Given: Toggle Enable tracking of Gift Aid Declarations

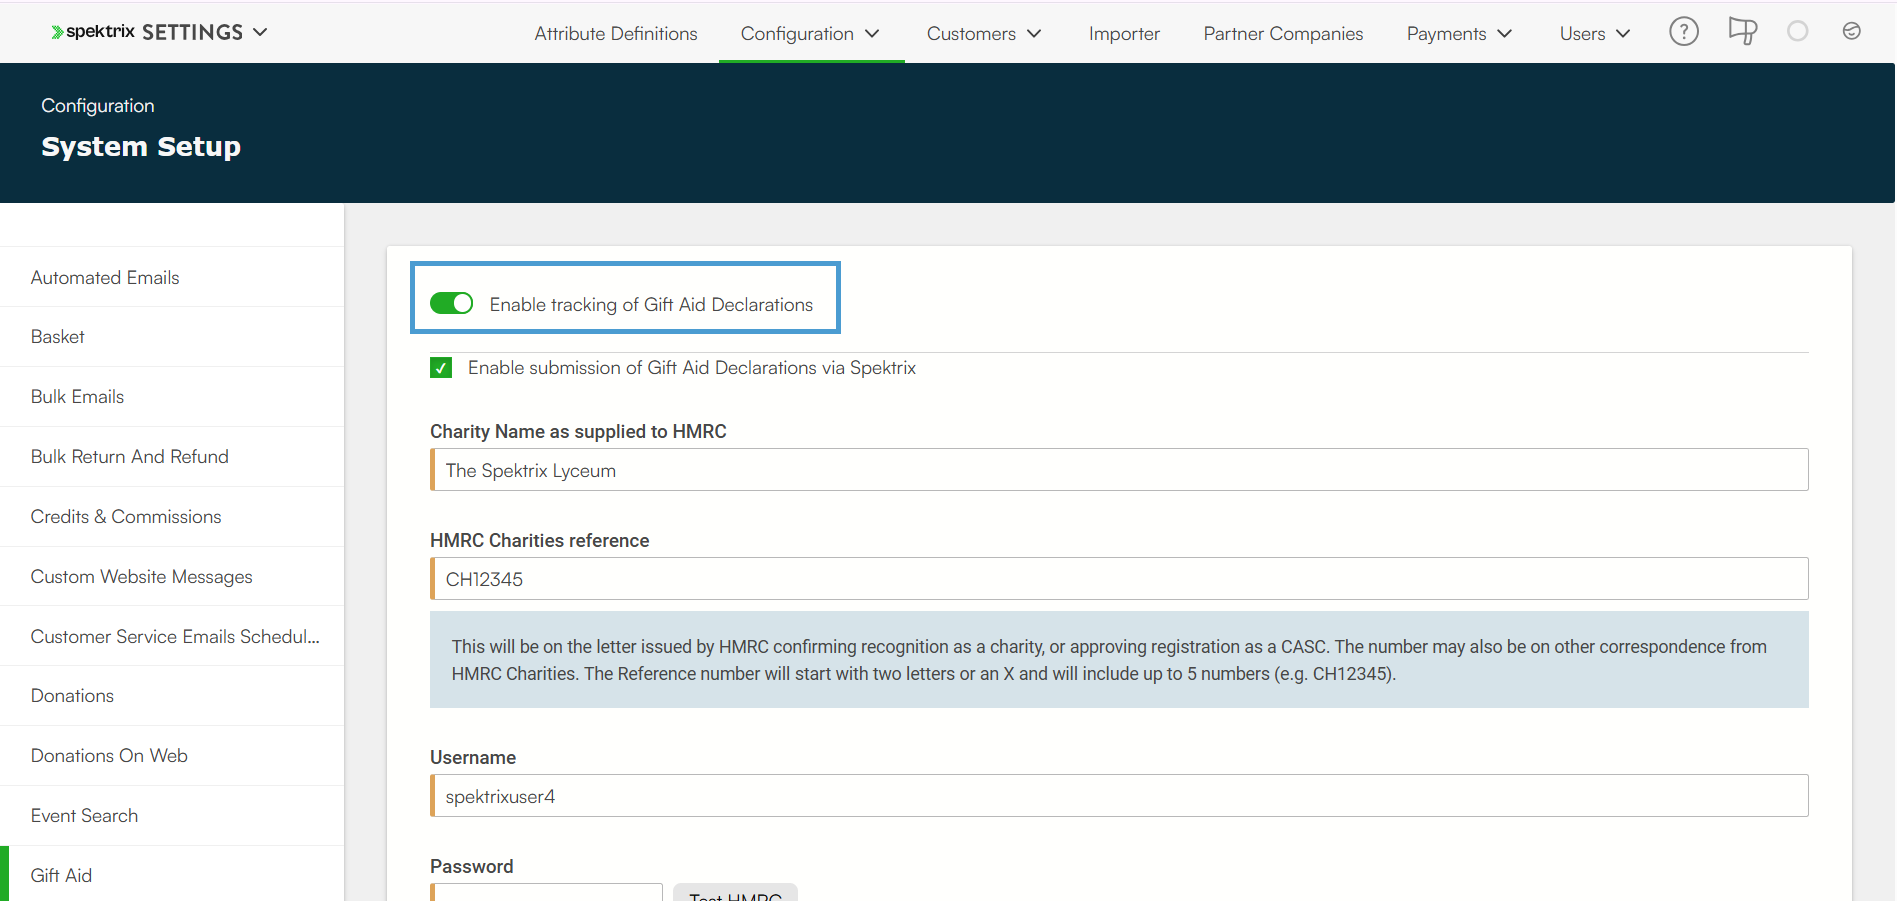Looking at the screenshot, I should tap(451, 303).
